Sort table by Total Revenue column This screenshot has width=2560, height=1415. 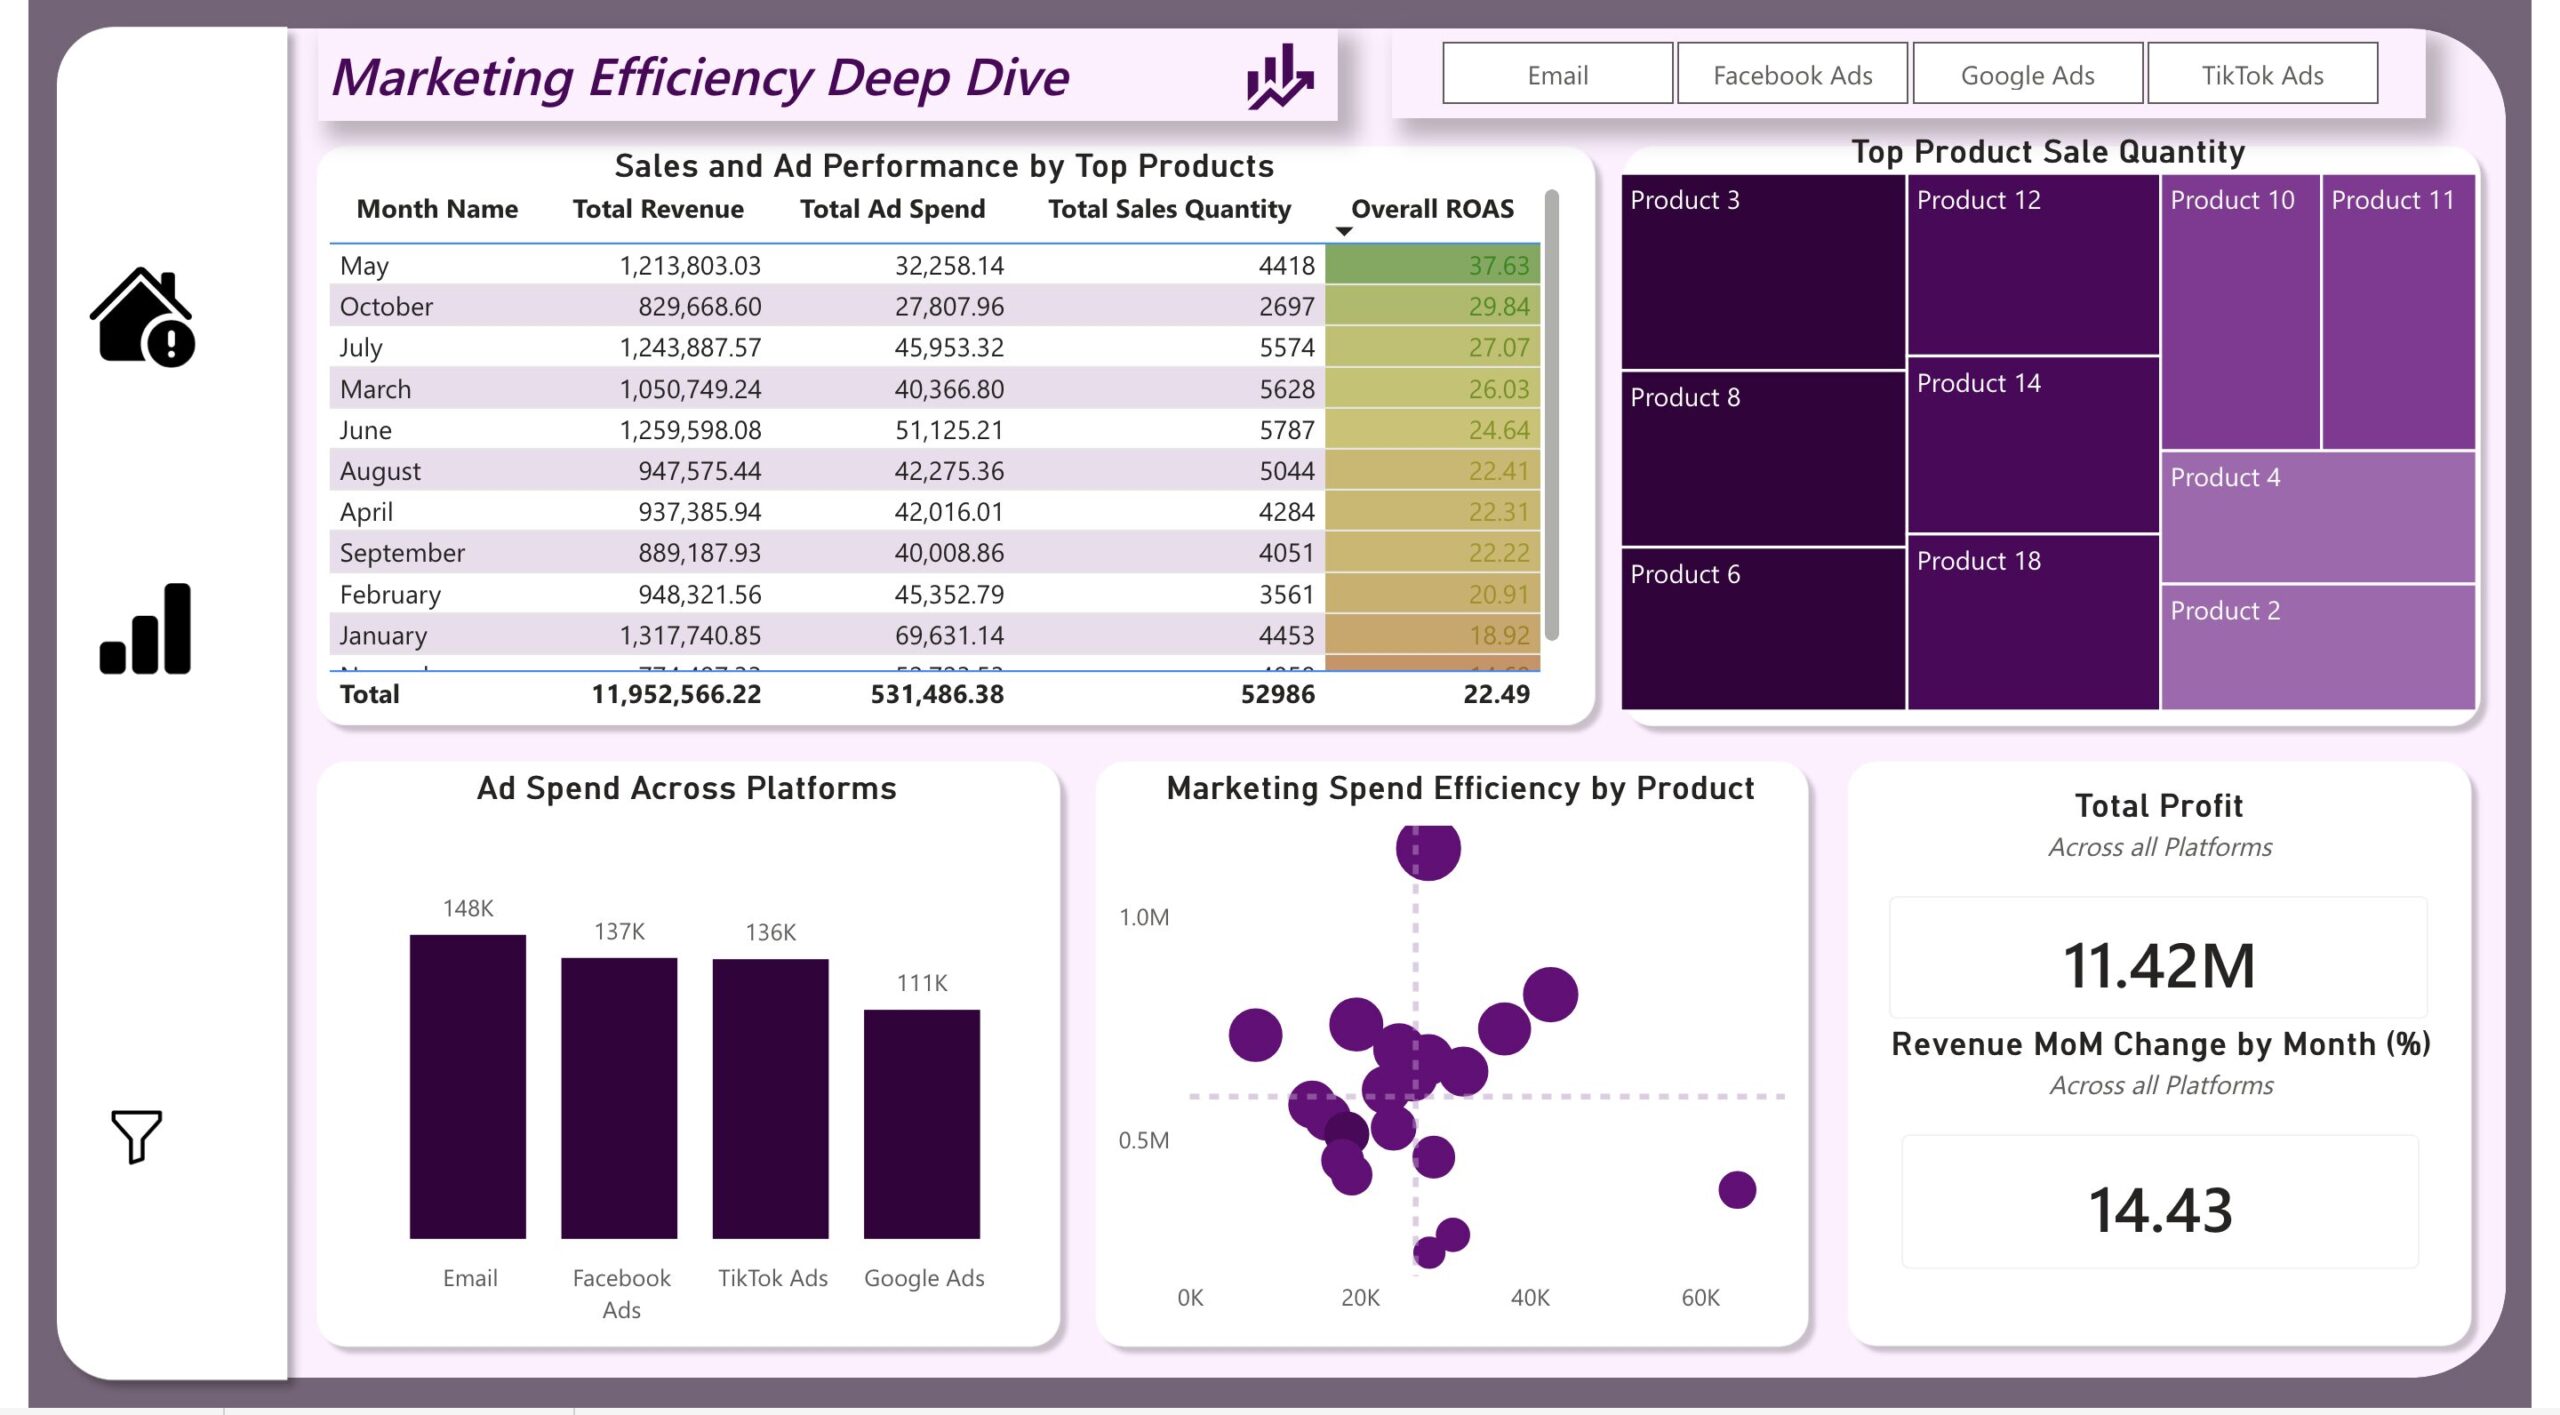(658, 209)
